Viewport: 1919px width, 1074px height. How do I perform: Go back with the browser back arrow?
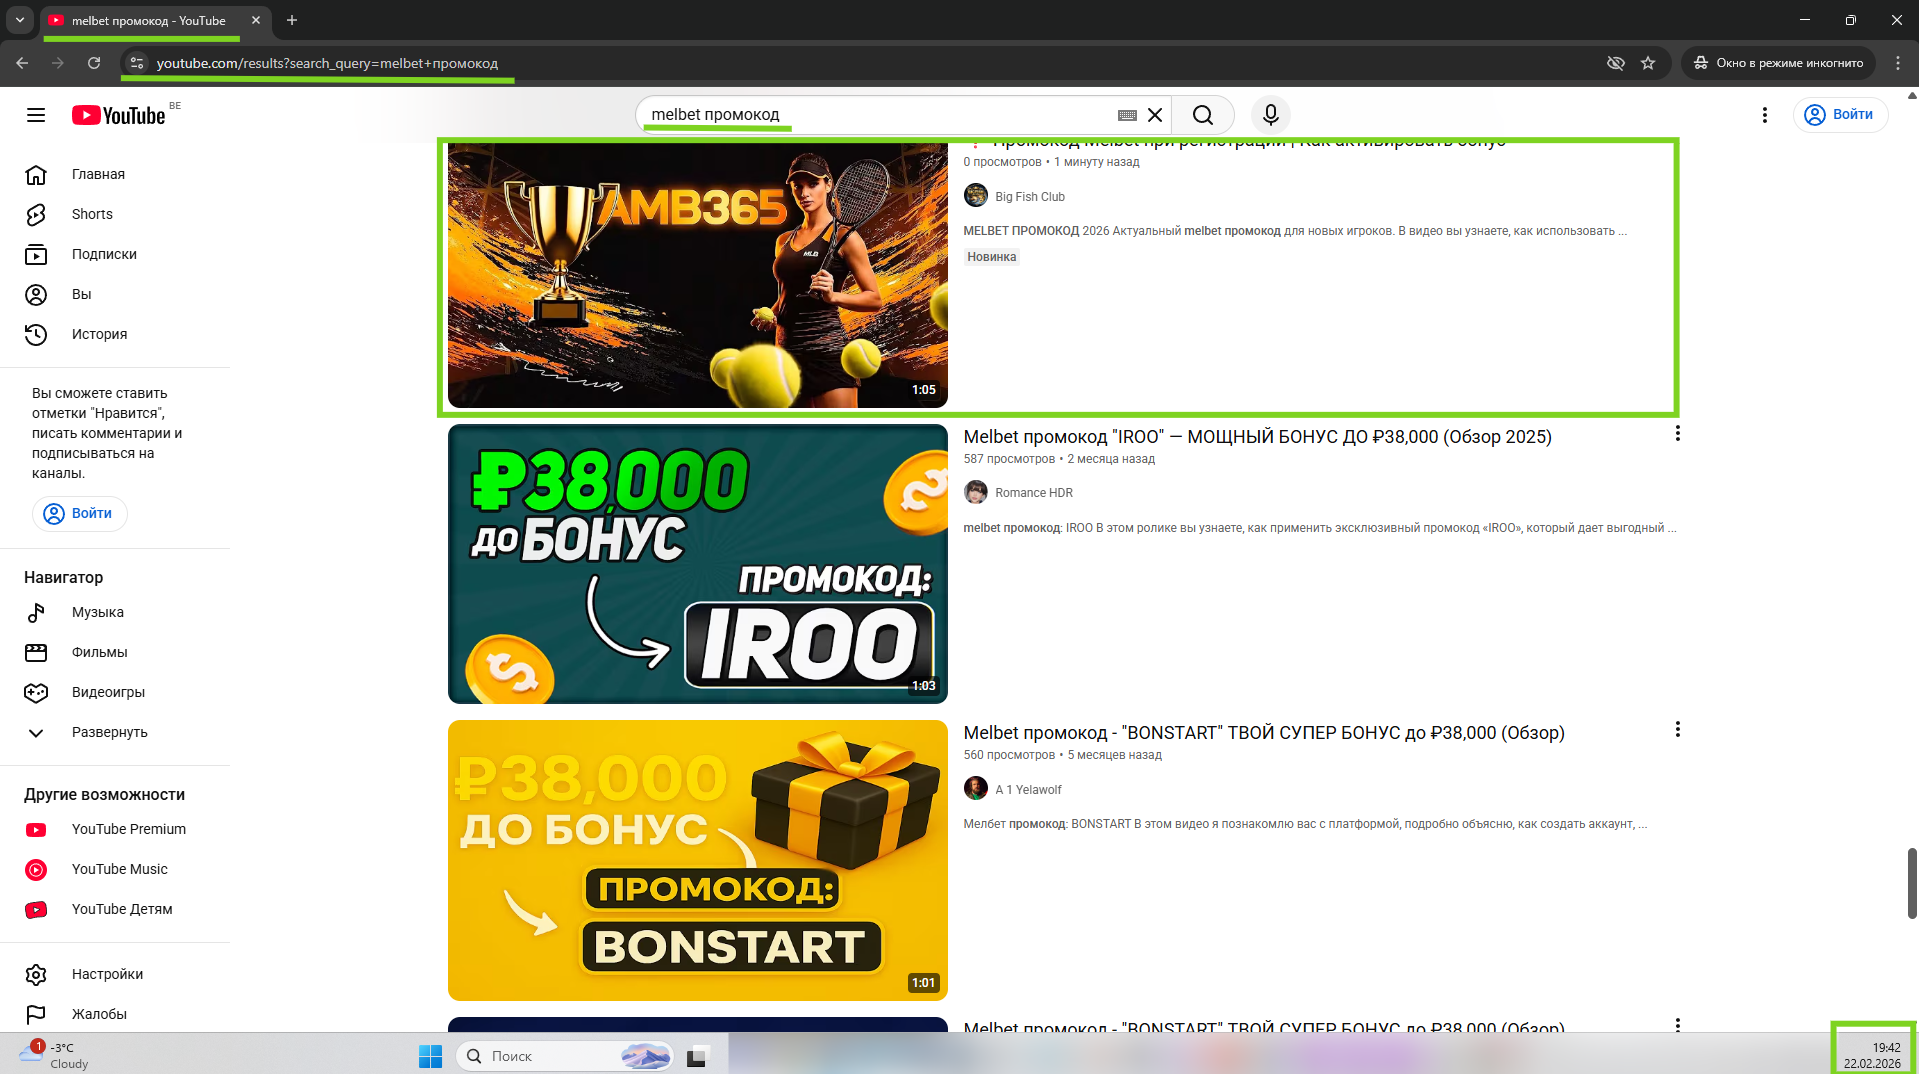22,63
